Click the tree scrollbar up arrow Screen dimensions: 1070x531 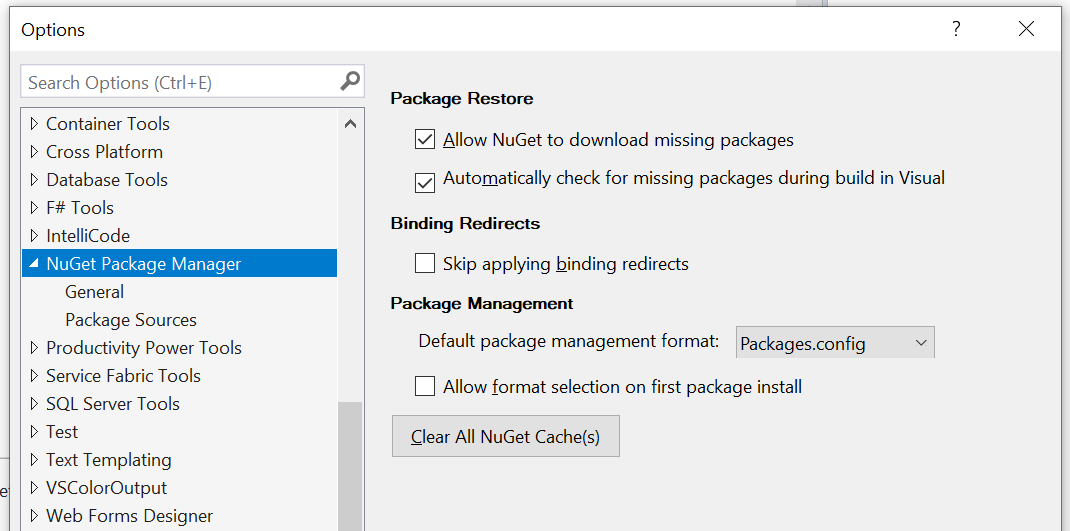pyautogui.click(x=350, y=124)
